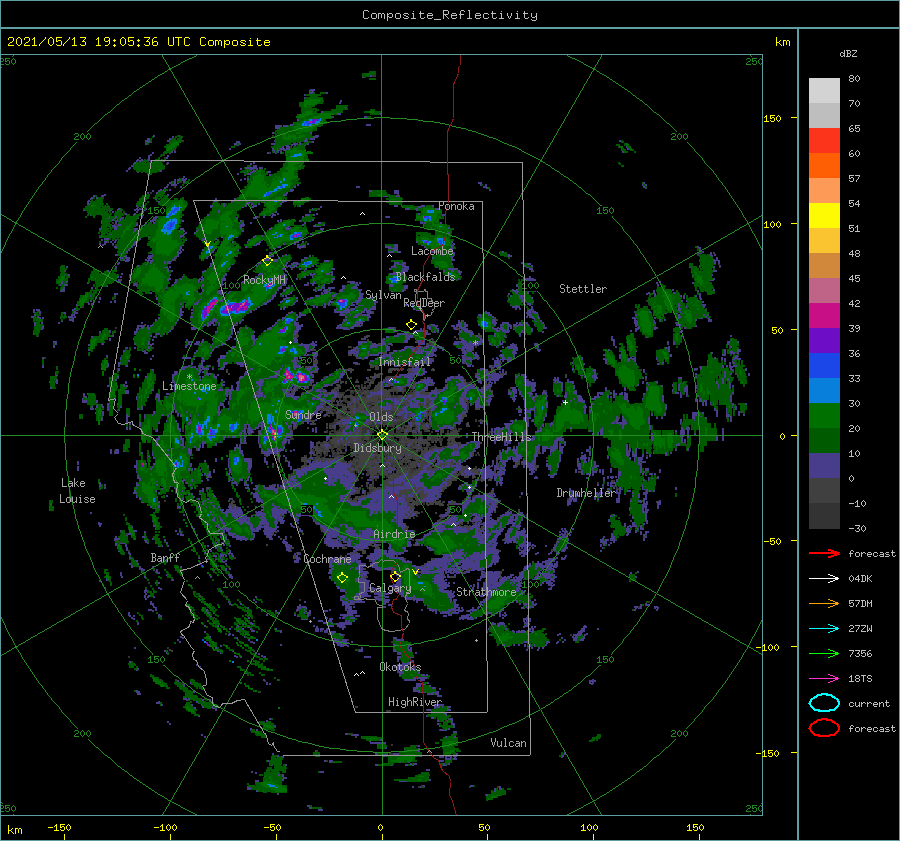Click the yellow diamond marker below Cochrane
The height and width of the screenshot is (841, 900).
pos(342,578)
